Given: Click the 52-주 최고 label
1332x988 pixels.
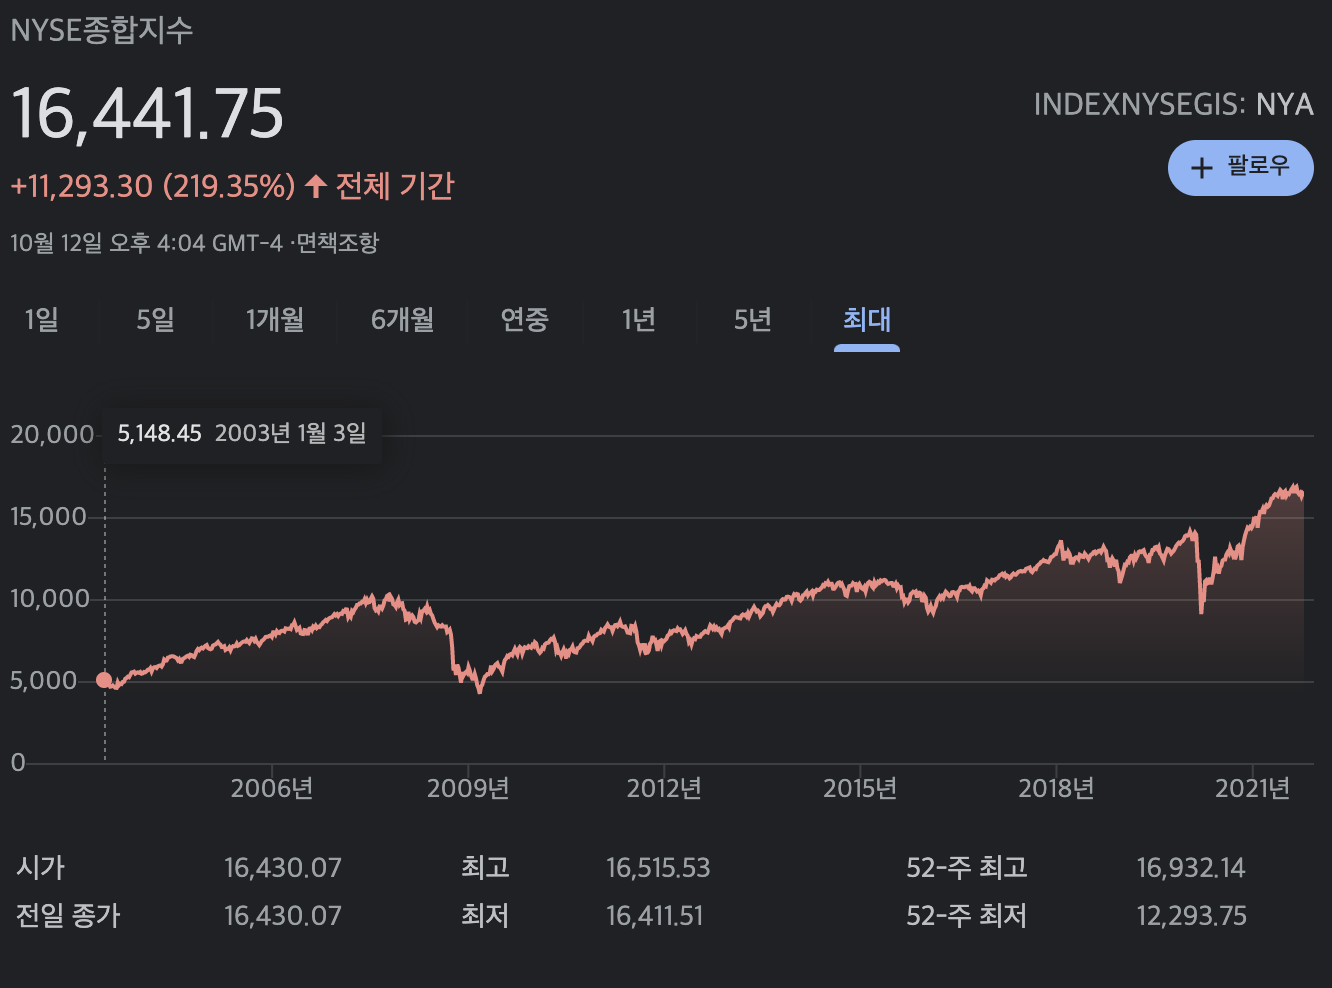Looking at the screenshot, I should pos(967,868).
